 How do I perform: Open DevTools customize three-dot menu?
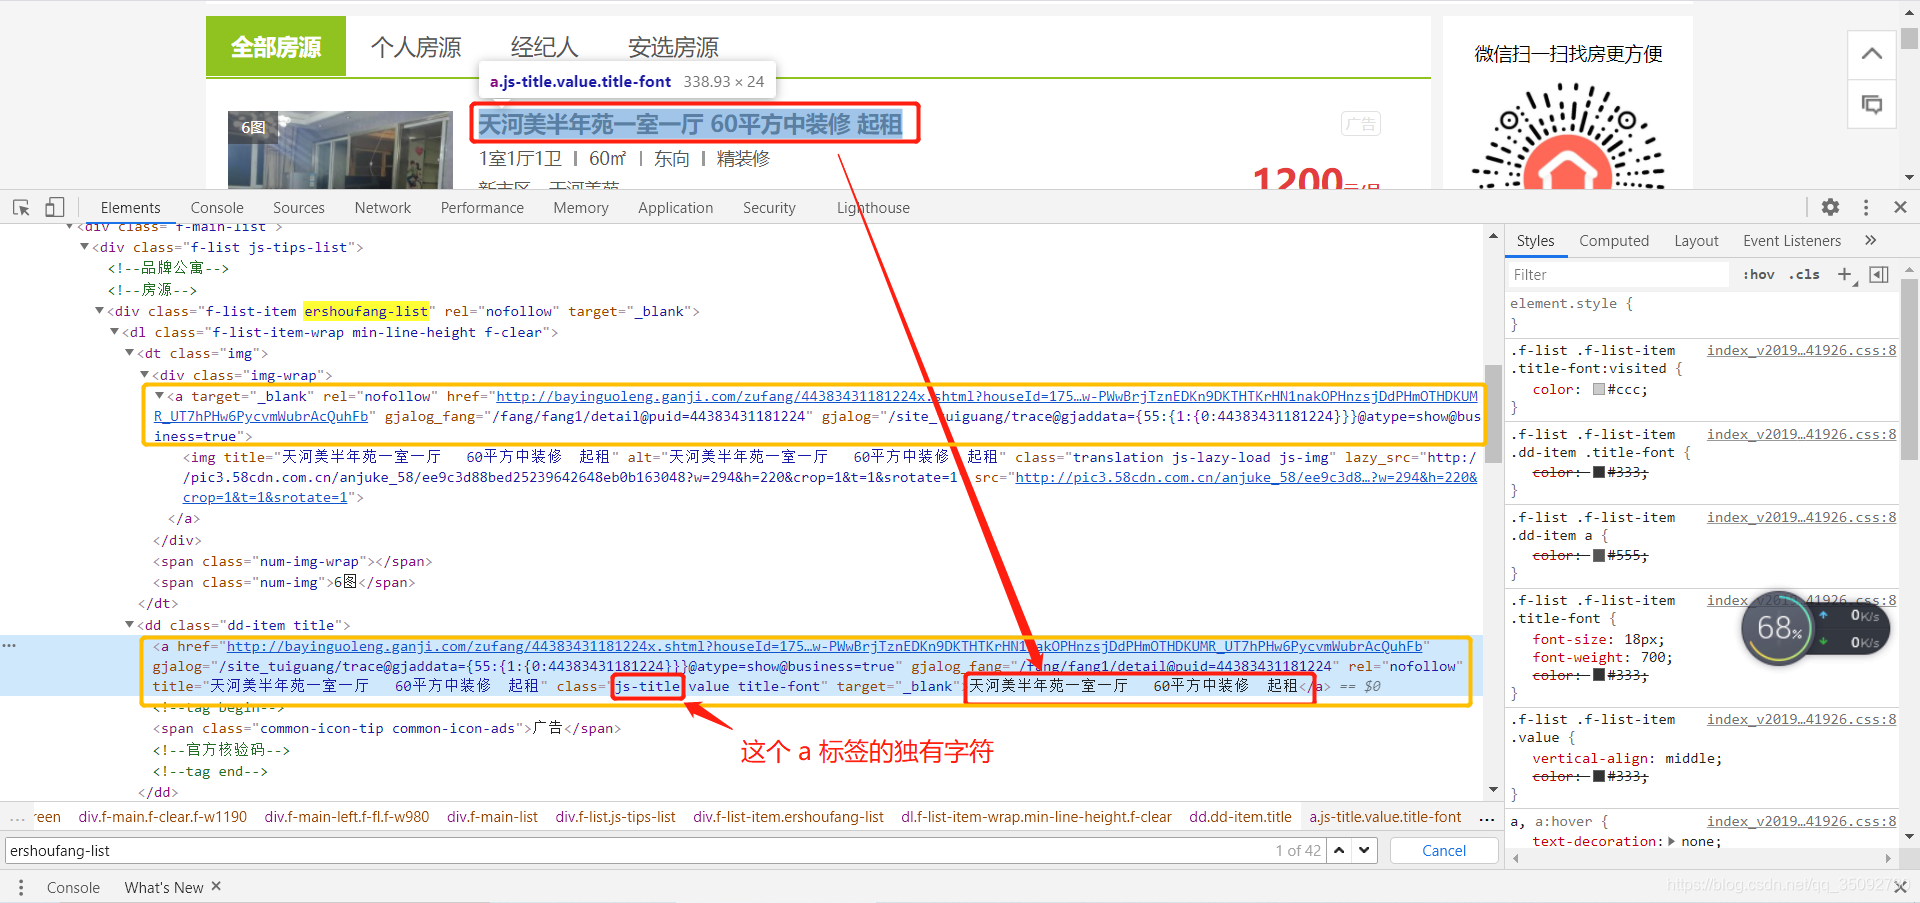pos(1866,207)
